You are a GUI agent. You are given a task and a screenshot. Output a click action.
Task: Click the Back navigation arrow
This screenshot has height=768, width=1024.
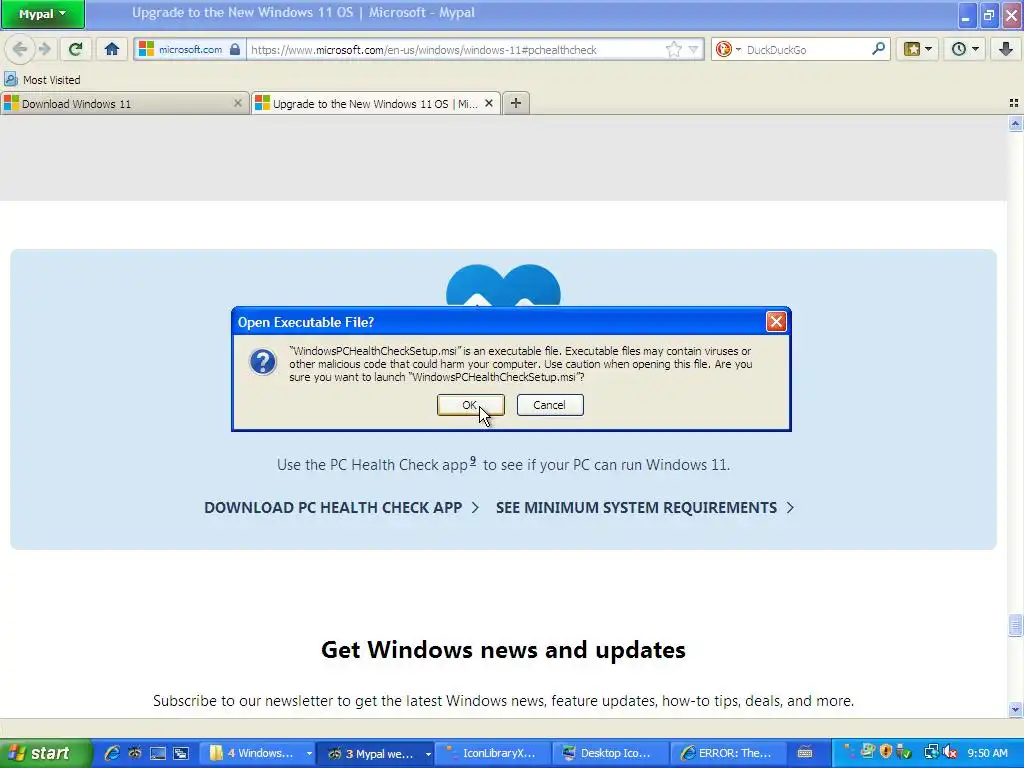coord(20,49)
